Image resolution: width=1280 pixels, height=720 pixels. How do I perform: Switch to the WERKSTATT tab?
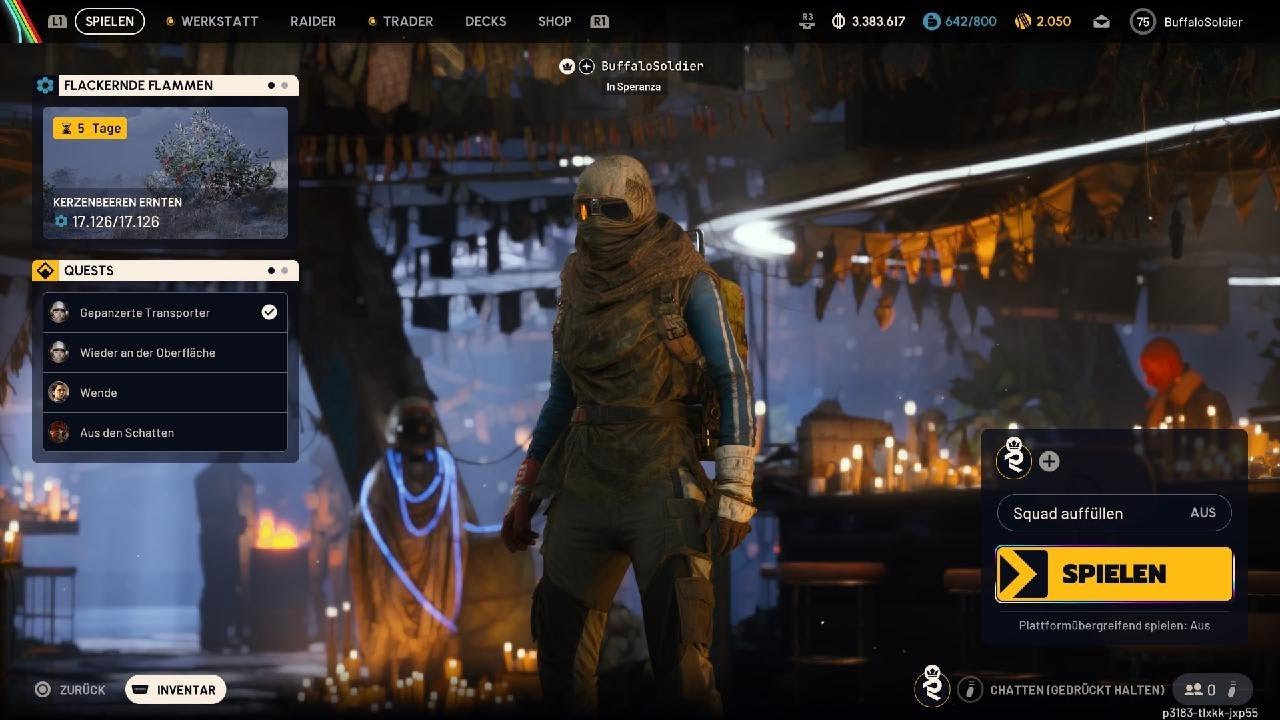[220, 21]
